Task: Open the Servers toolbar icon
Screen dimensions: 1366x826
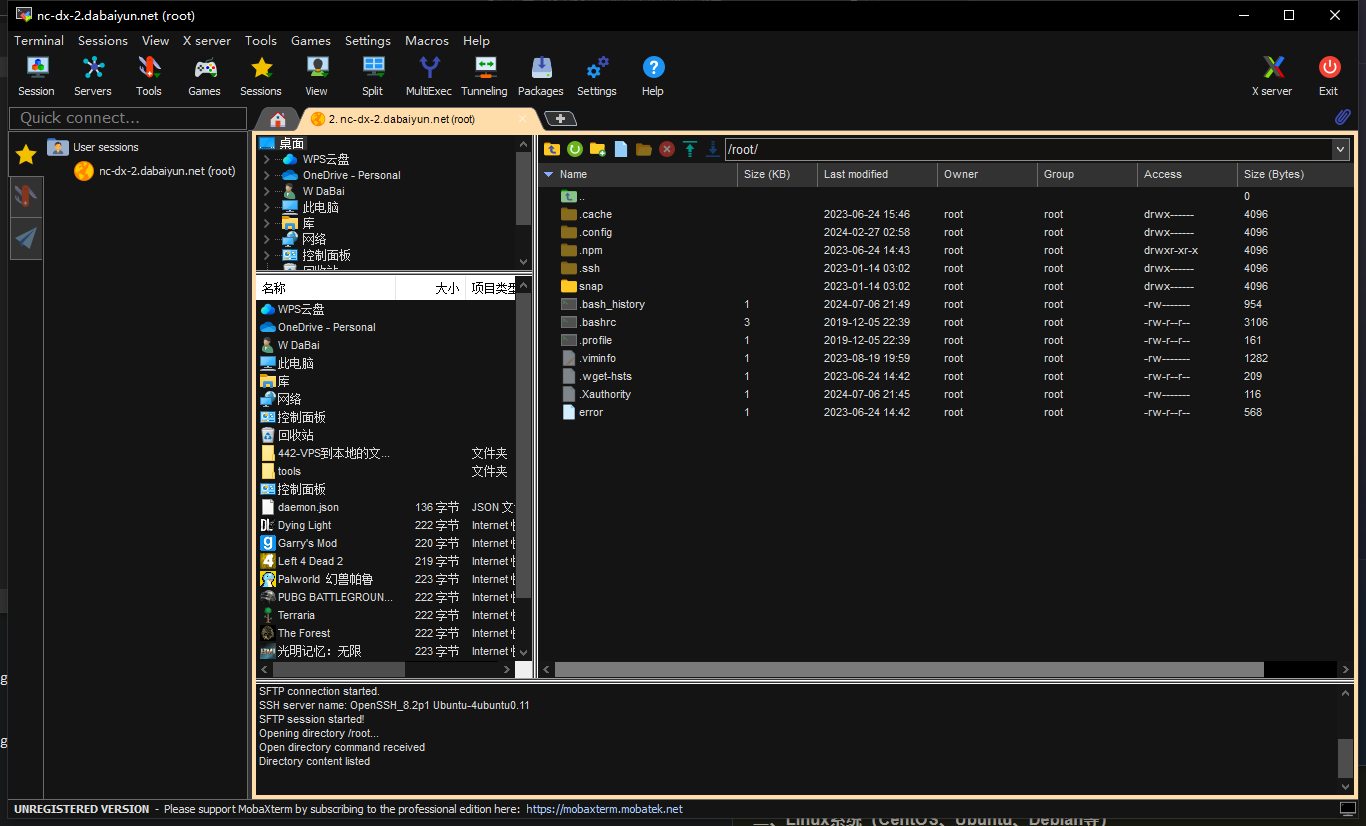Action: (x=93, y=76)
